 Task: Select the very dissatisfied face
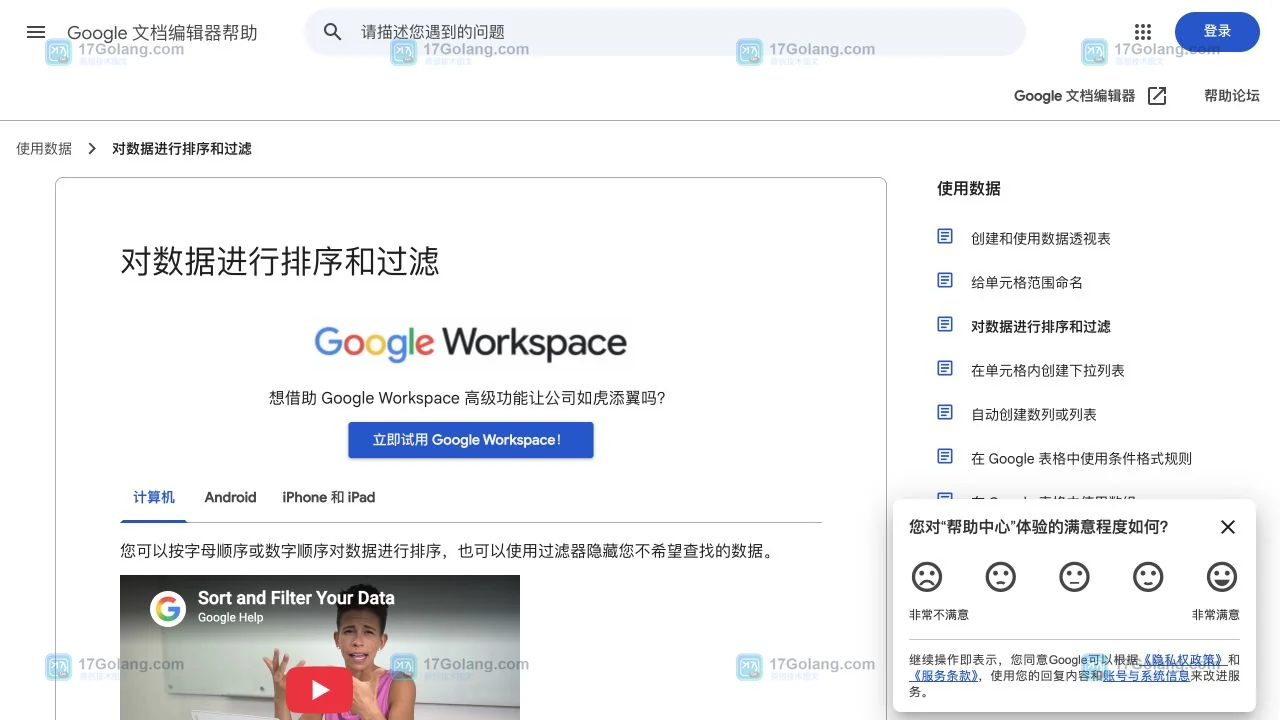click(x=927, y=577)
